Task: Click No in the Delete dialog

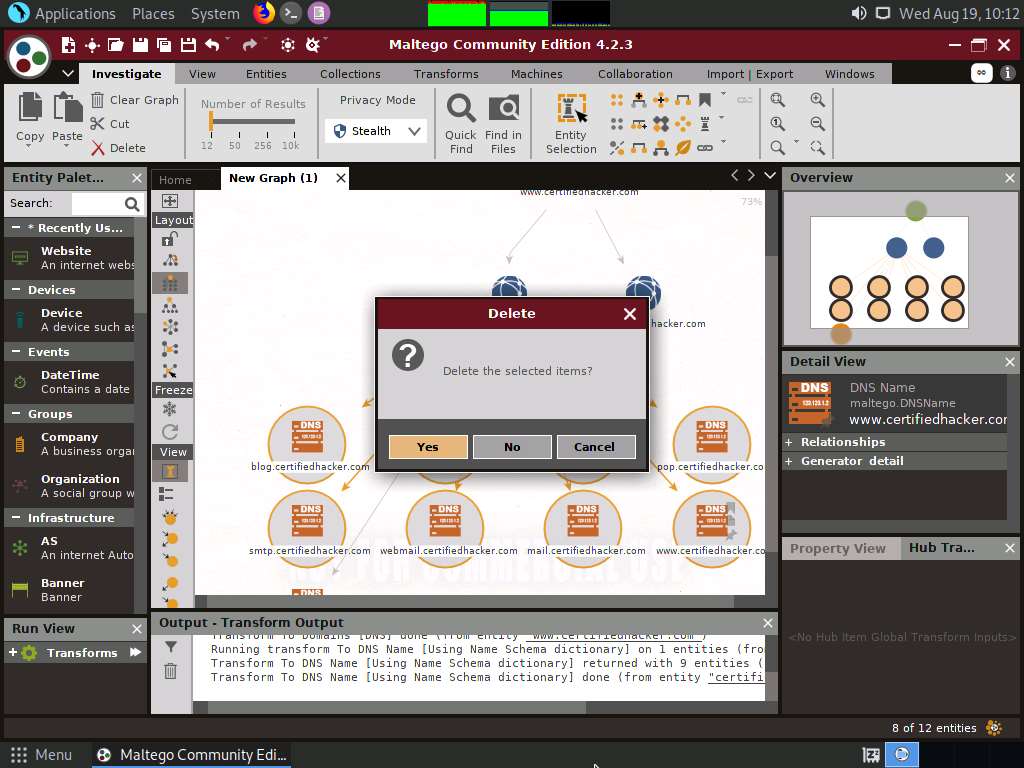Action: (512, 447)
